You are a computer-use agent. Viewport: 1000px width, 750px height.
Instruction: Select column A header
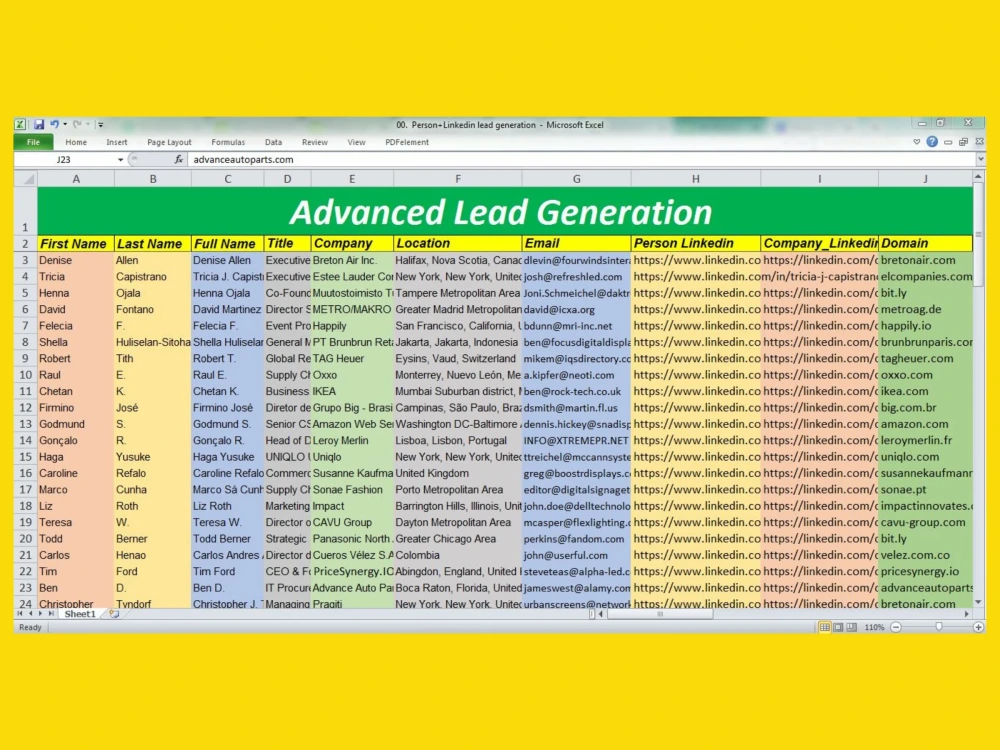click(x=76, y=179)
